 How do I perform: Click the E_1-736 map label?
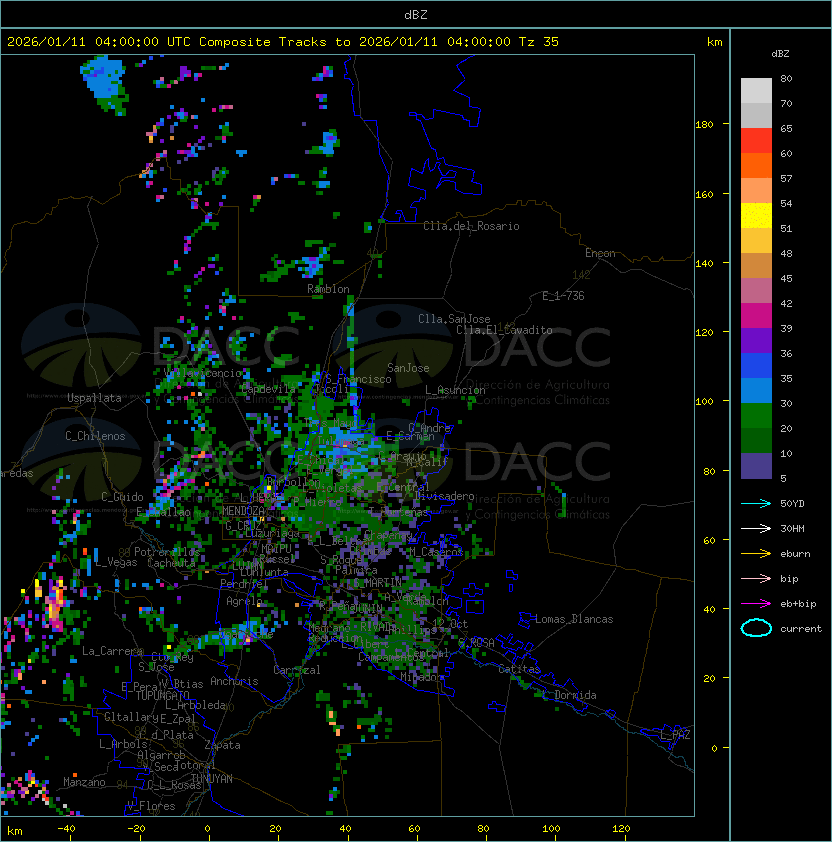(x=563, y=296)
